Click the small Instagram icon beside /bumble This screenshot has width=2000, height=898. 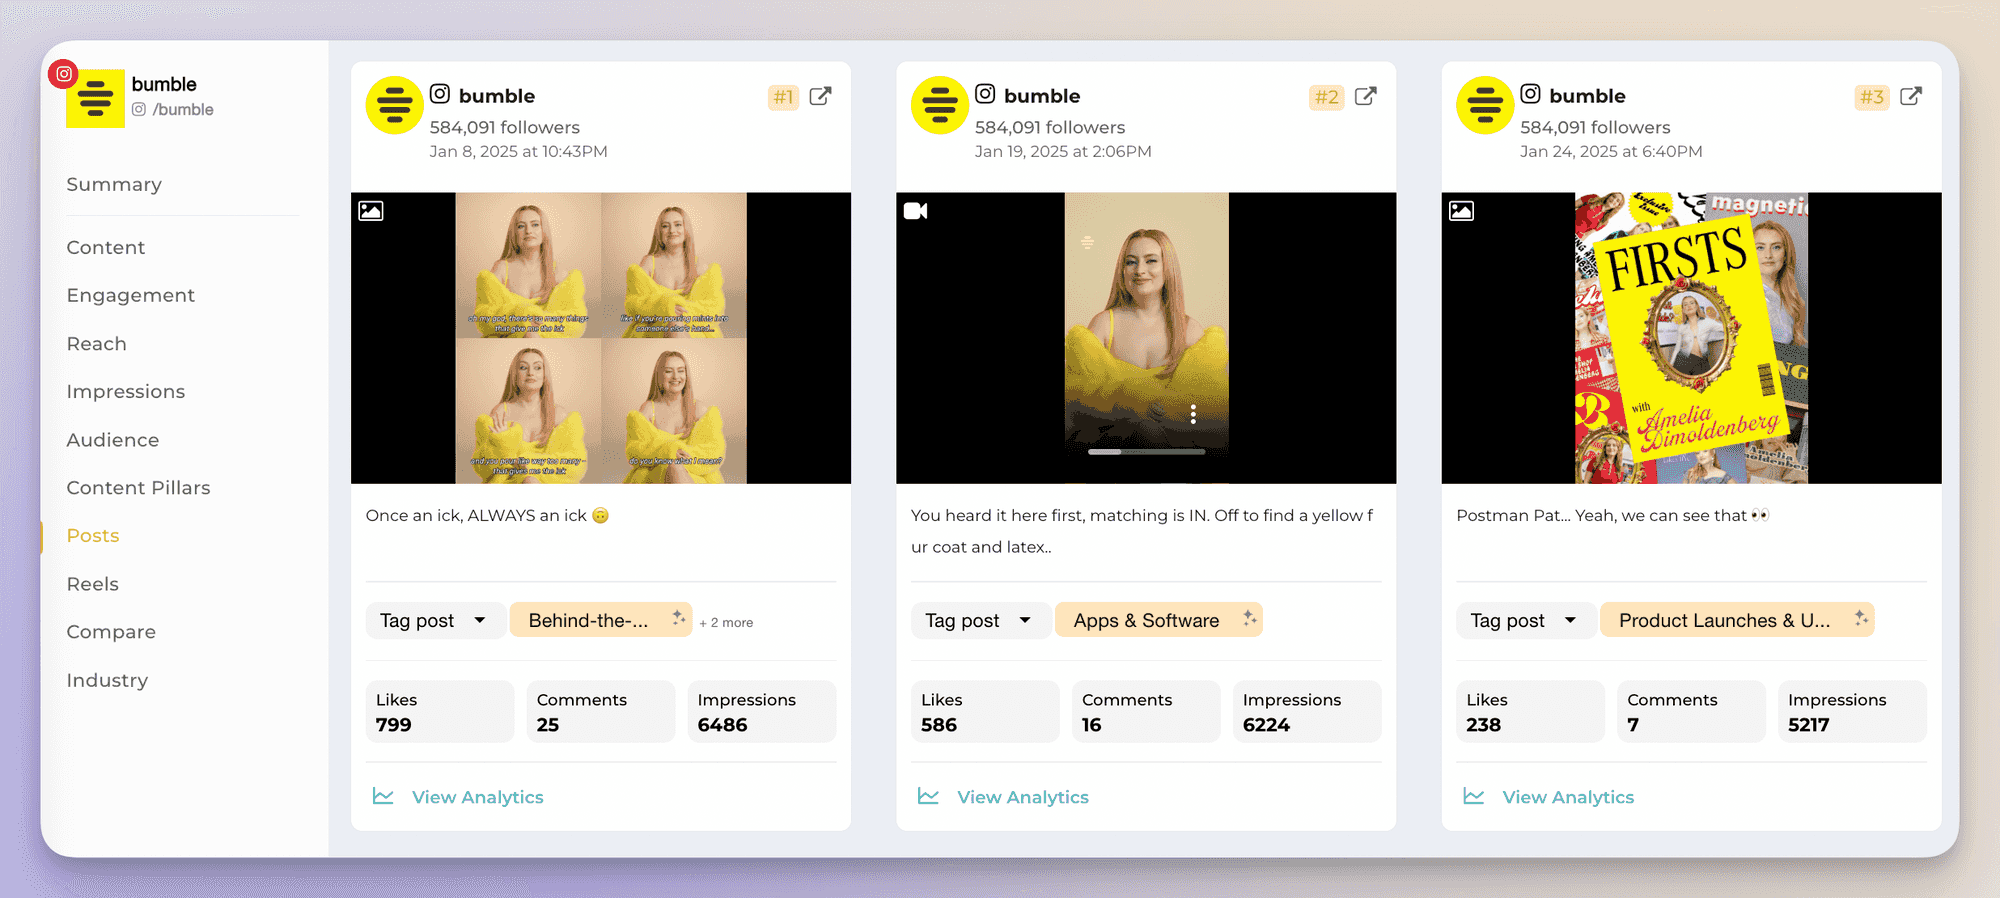click(x=139, y=109)
